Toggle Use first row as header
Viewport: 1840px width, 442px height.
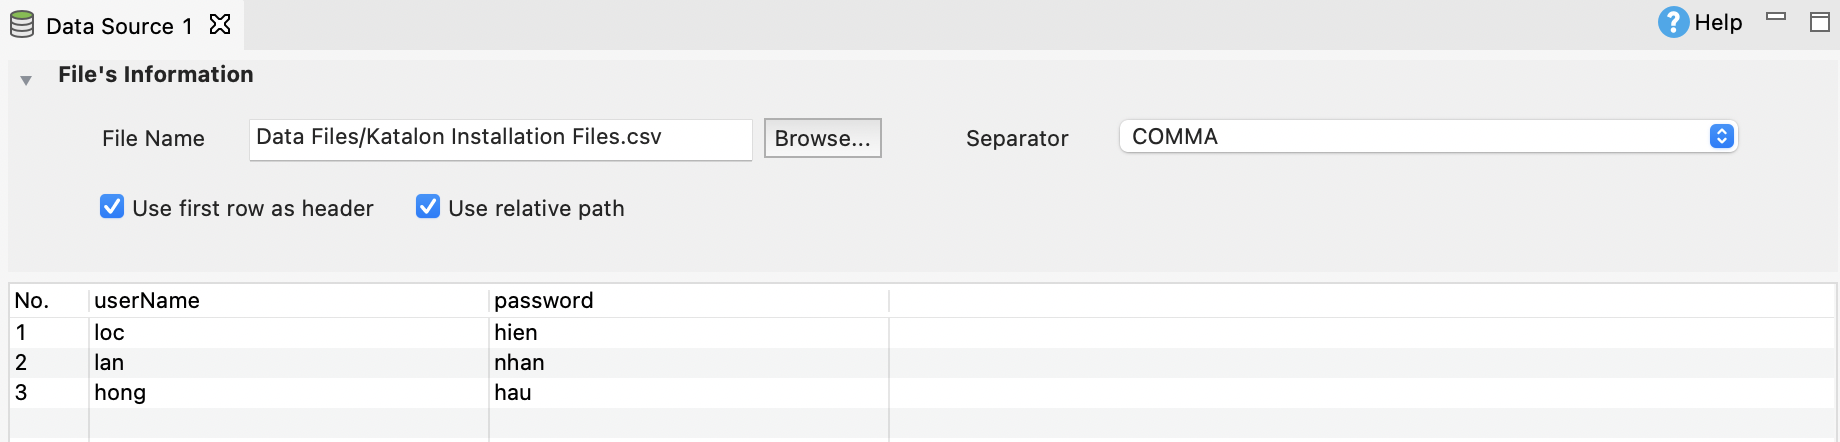[112, 207]
